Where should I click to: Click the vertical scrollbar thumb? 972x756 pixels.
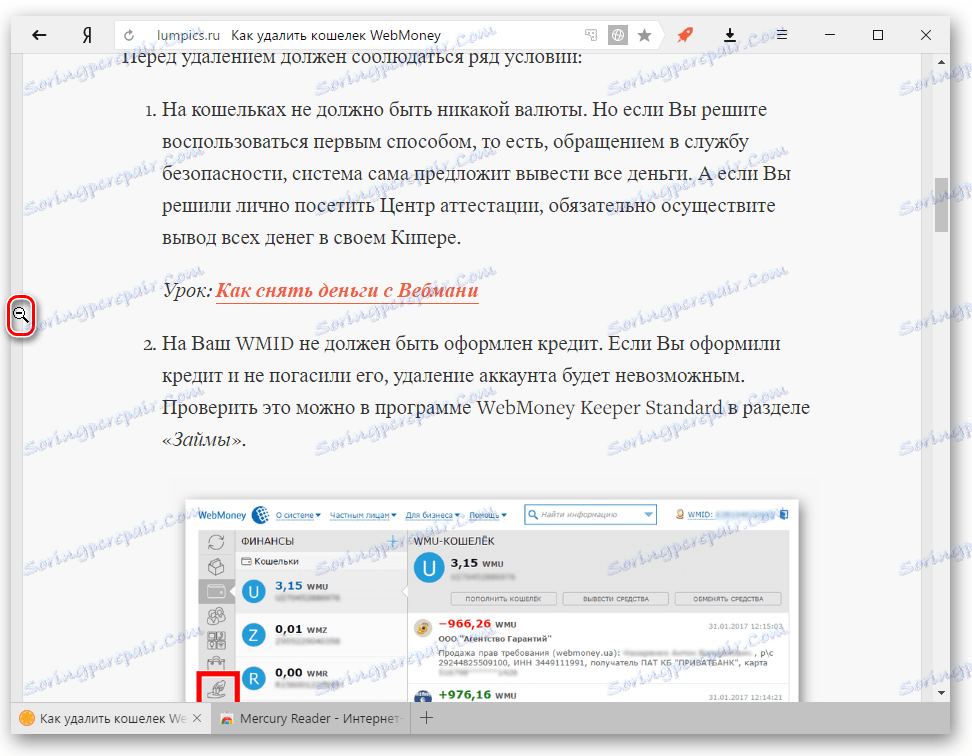pos(941,204)
